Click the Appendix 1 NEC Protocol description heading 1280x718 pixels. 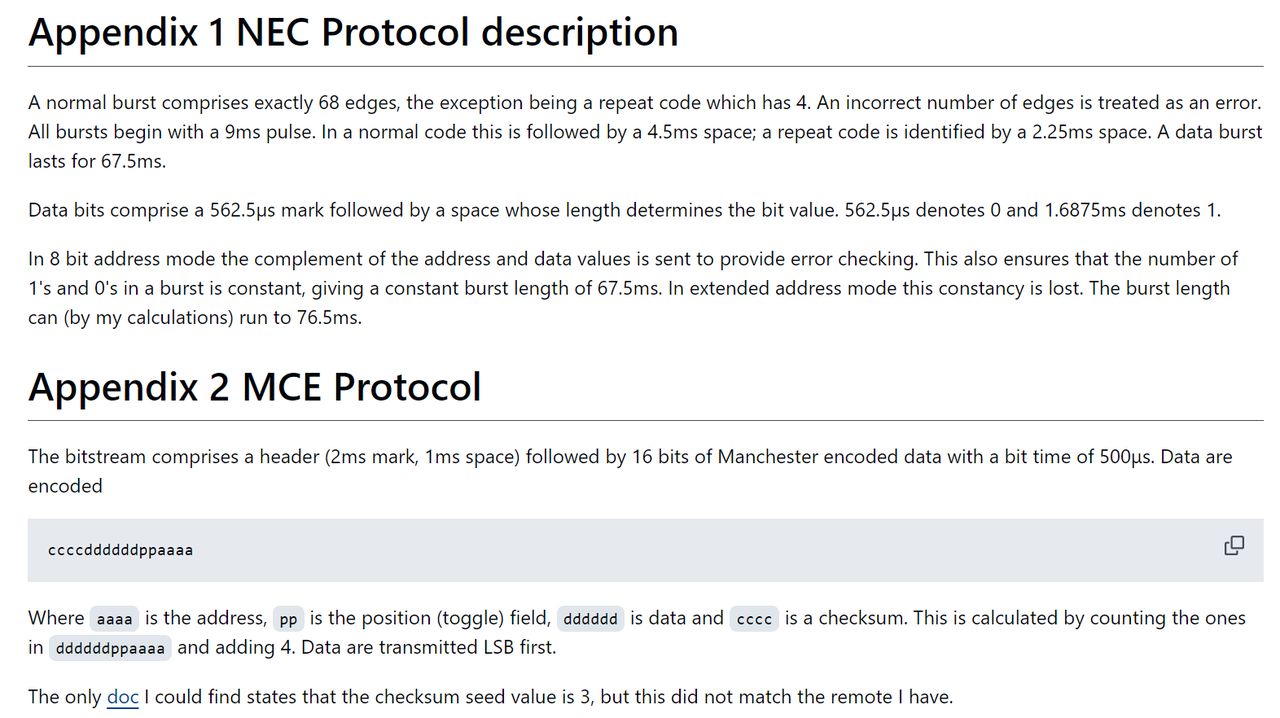click(353, 32)
